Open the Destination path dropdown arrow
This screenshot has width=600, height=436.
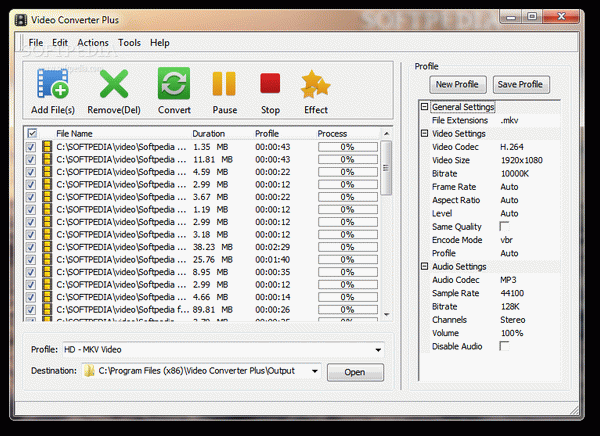coord(315,371)
